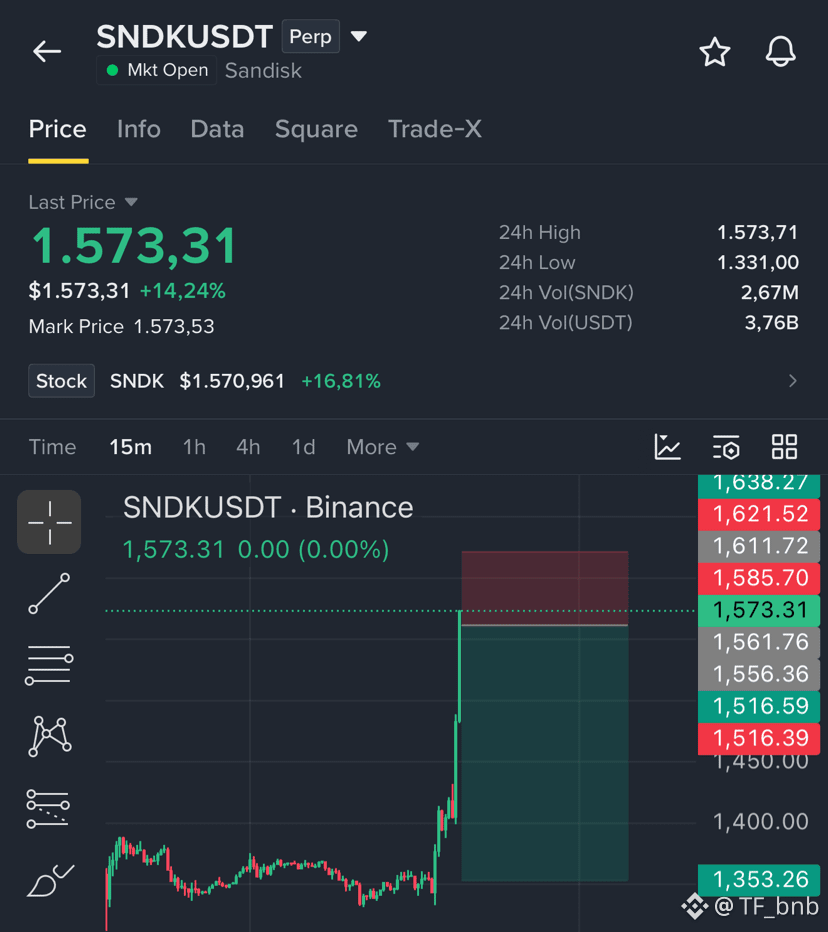Switch to the Data tab
The width and height of the screenshot is (828, 932).
(217, 129)
